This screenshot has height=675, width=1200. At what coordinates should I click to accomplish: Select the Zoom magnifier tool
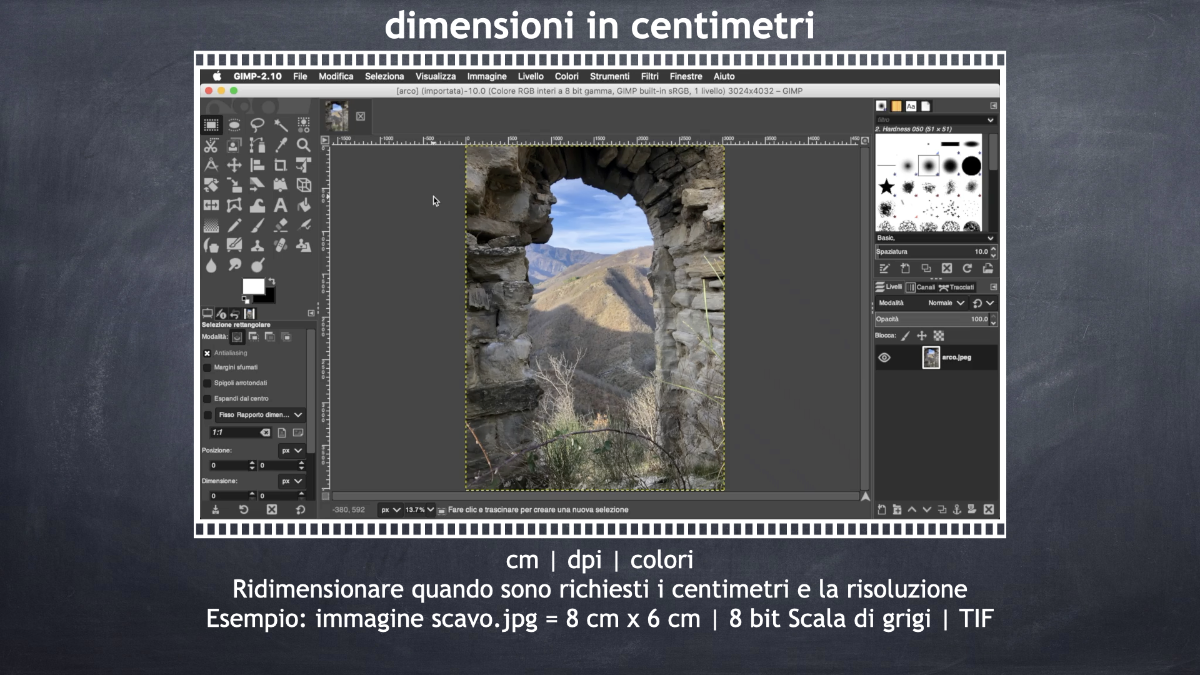pos(303,145)
